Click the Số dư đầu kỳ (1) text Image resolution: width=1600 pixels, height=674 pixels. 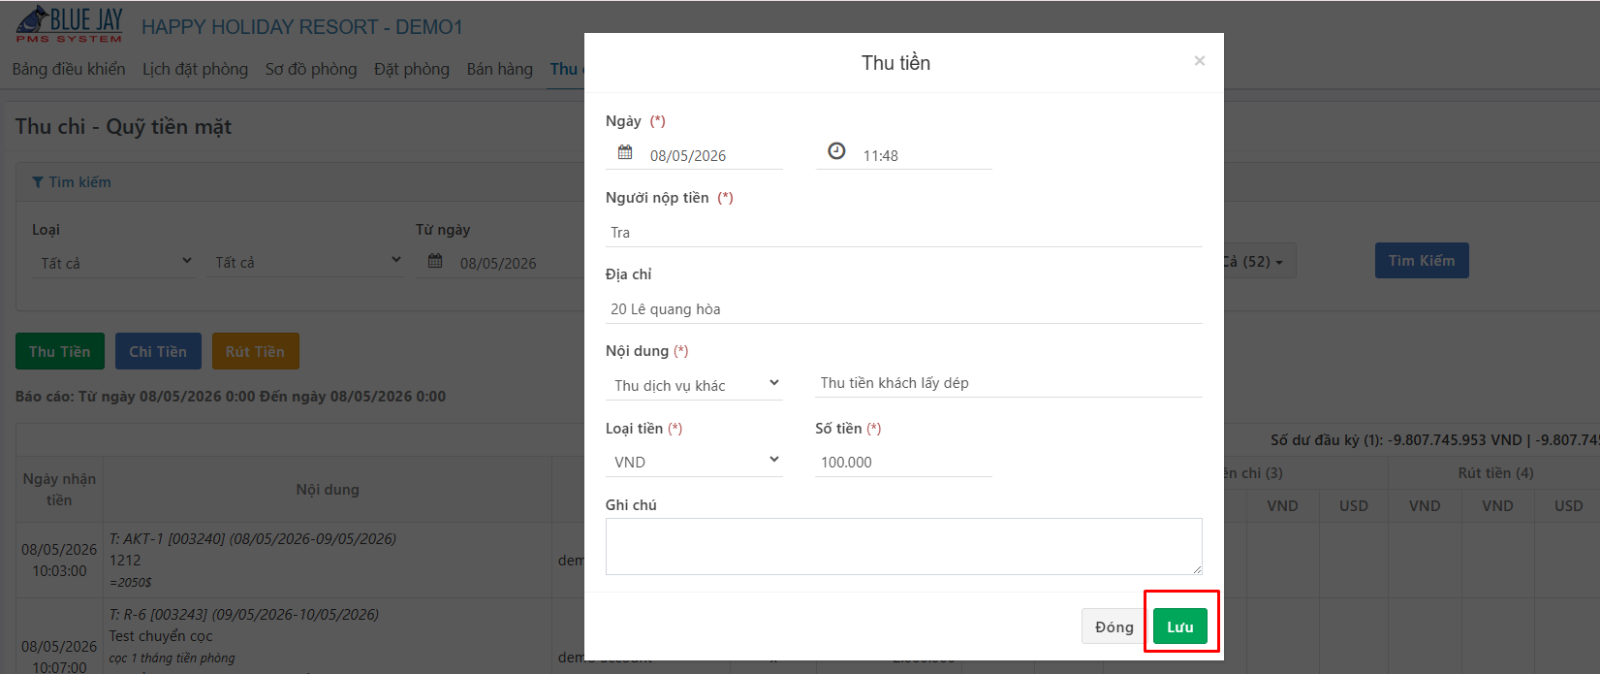click(x=1327, y=439)
